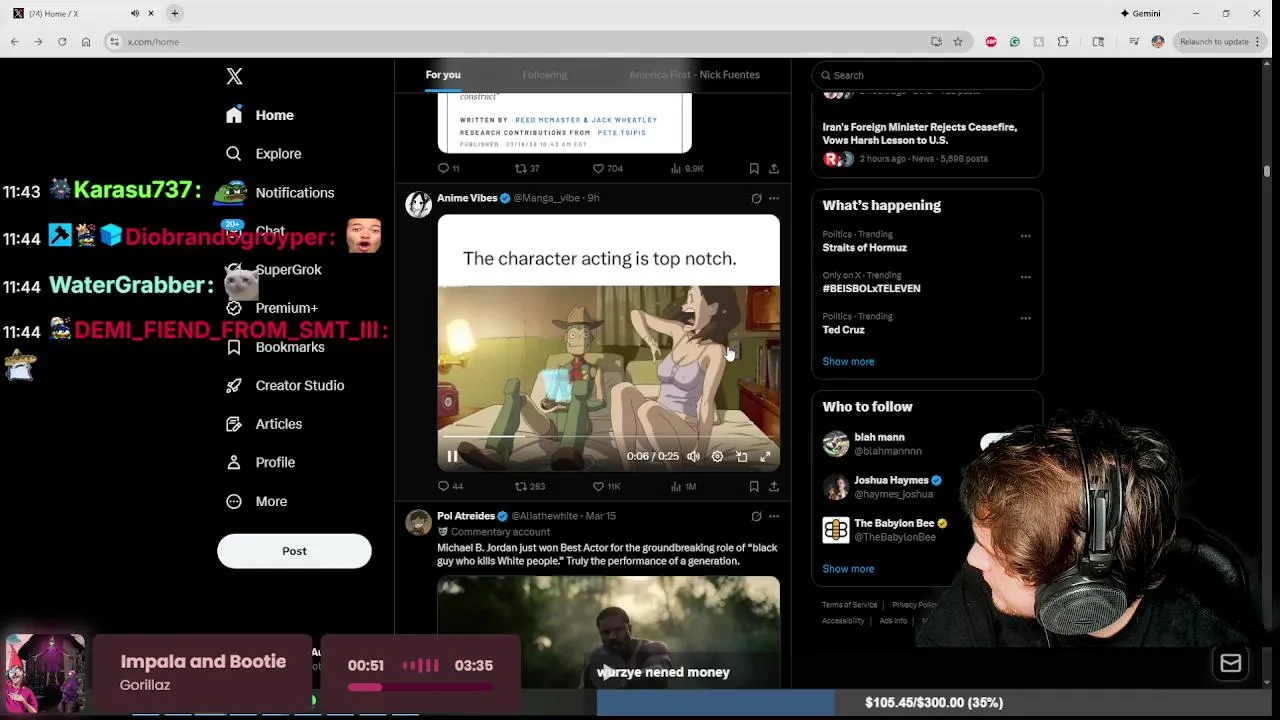Open America First – Nick Fuentes tab

pos(694,75)
